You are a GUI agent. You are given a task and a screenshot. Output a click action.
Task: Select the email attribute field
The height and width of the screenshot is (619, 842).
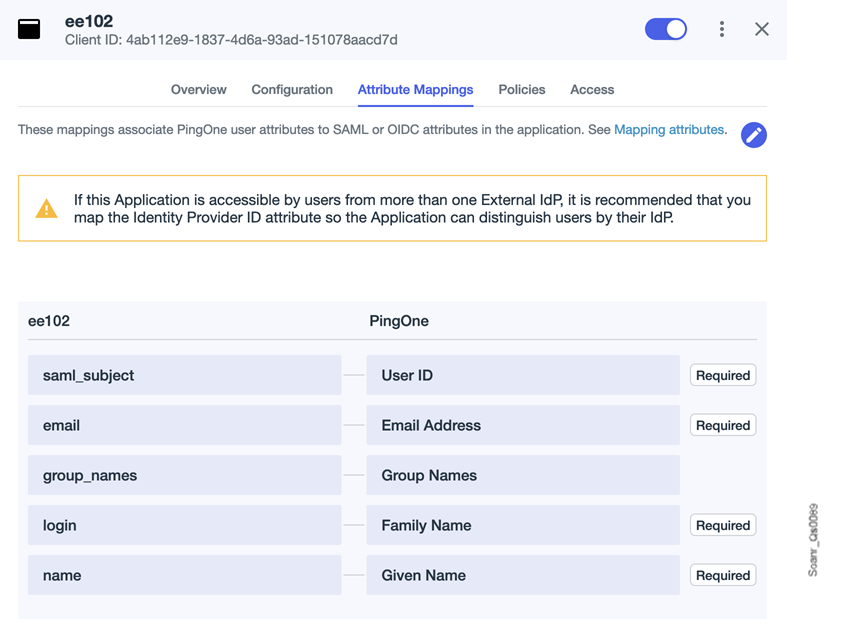point(185,425)
